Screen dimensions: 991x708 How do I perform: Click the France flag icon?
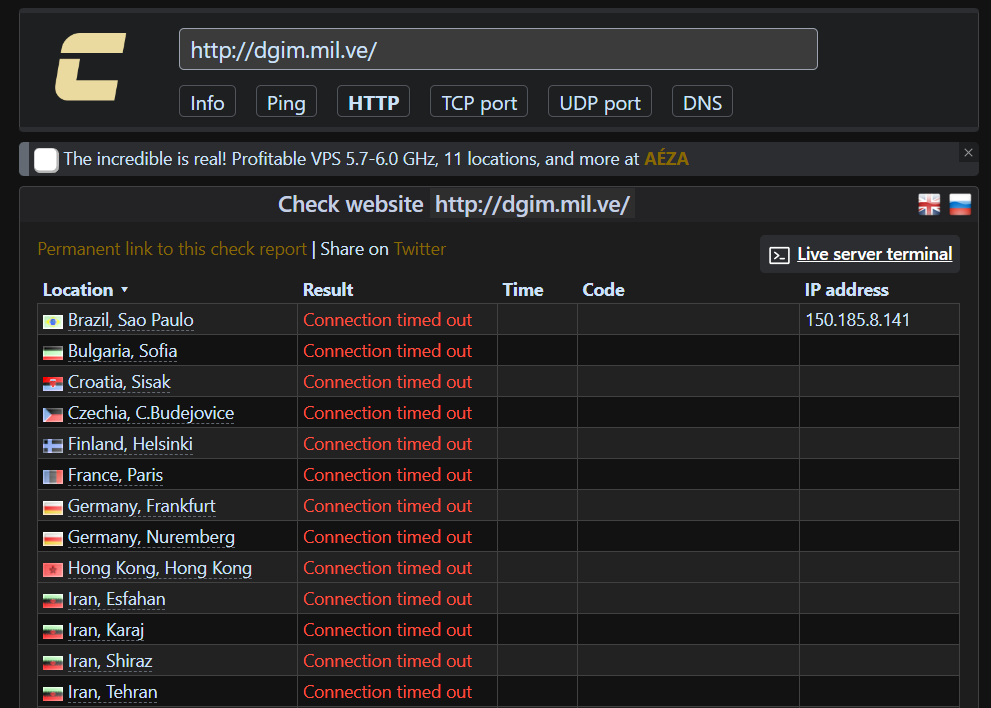tap(52, 477)
